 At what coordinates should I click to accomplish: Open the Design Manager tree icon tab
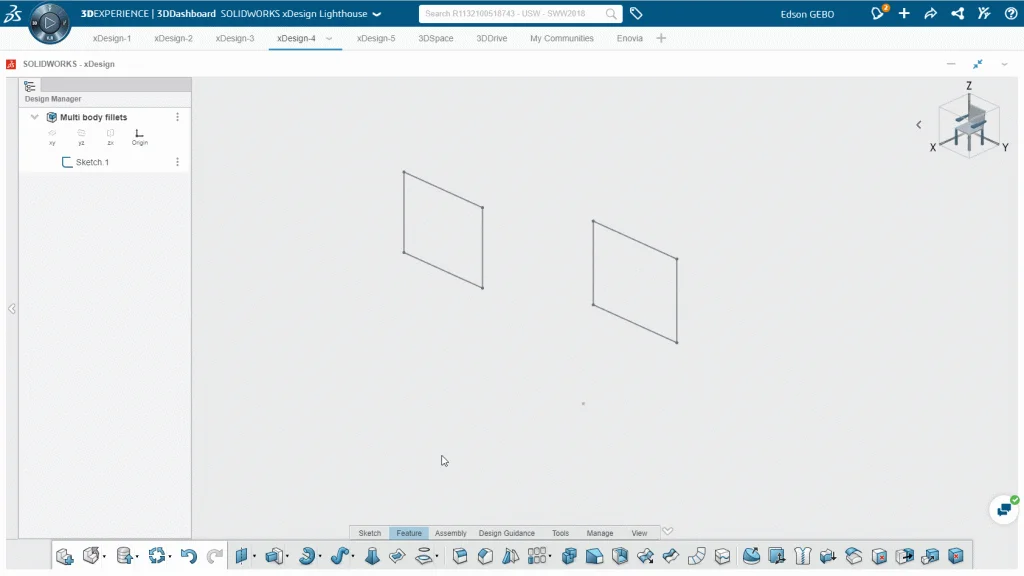tap(30, 86)
